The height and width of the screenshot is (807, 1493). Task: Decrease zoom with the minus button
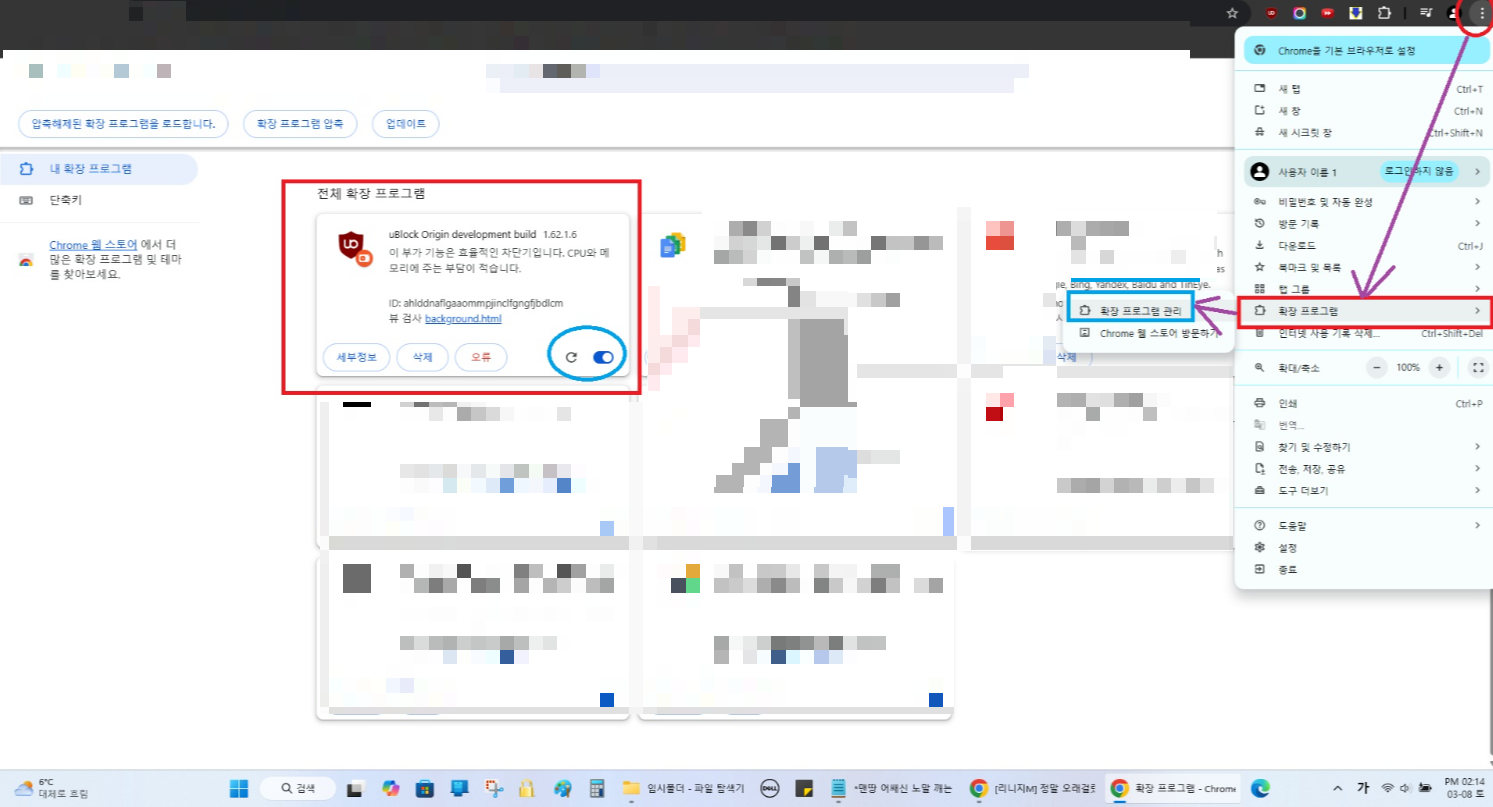click(x=1377, y=368)
